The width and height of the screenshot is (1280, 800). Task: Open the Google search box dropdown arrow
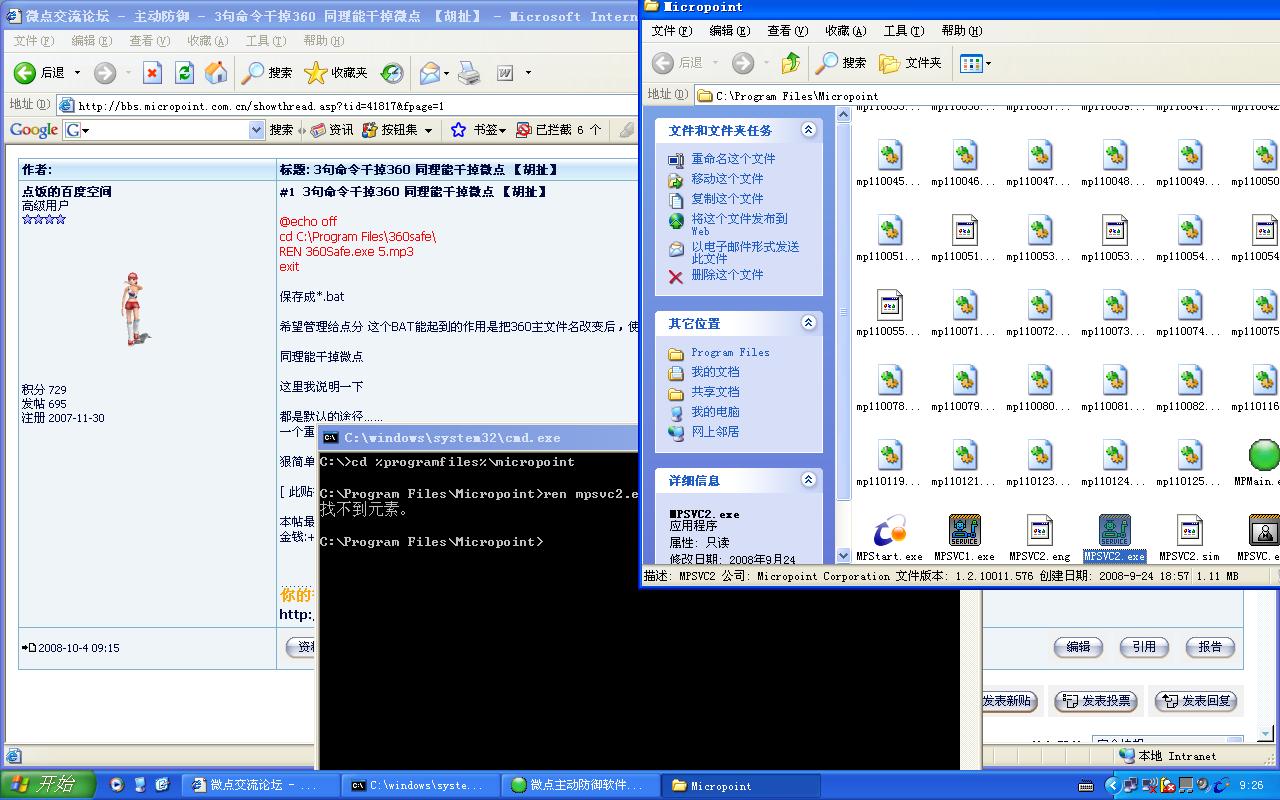(x=257, y=130)
